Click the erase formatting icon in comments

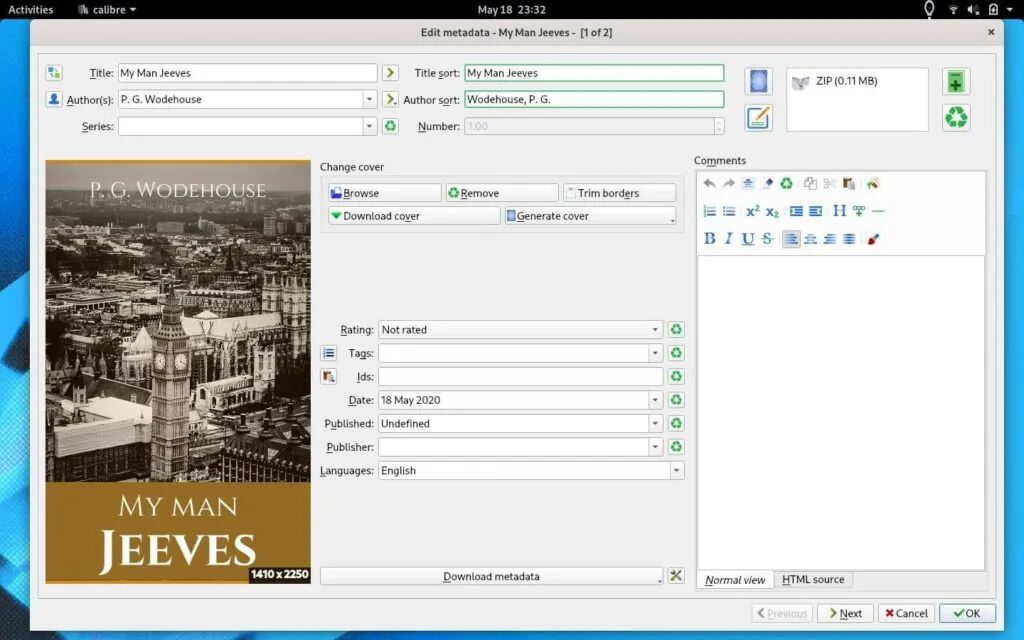click(x=767, y=184)
